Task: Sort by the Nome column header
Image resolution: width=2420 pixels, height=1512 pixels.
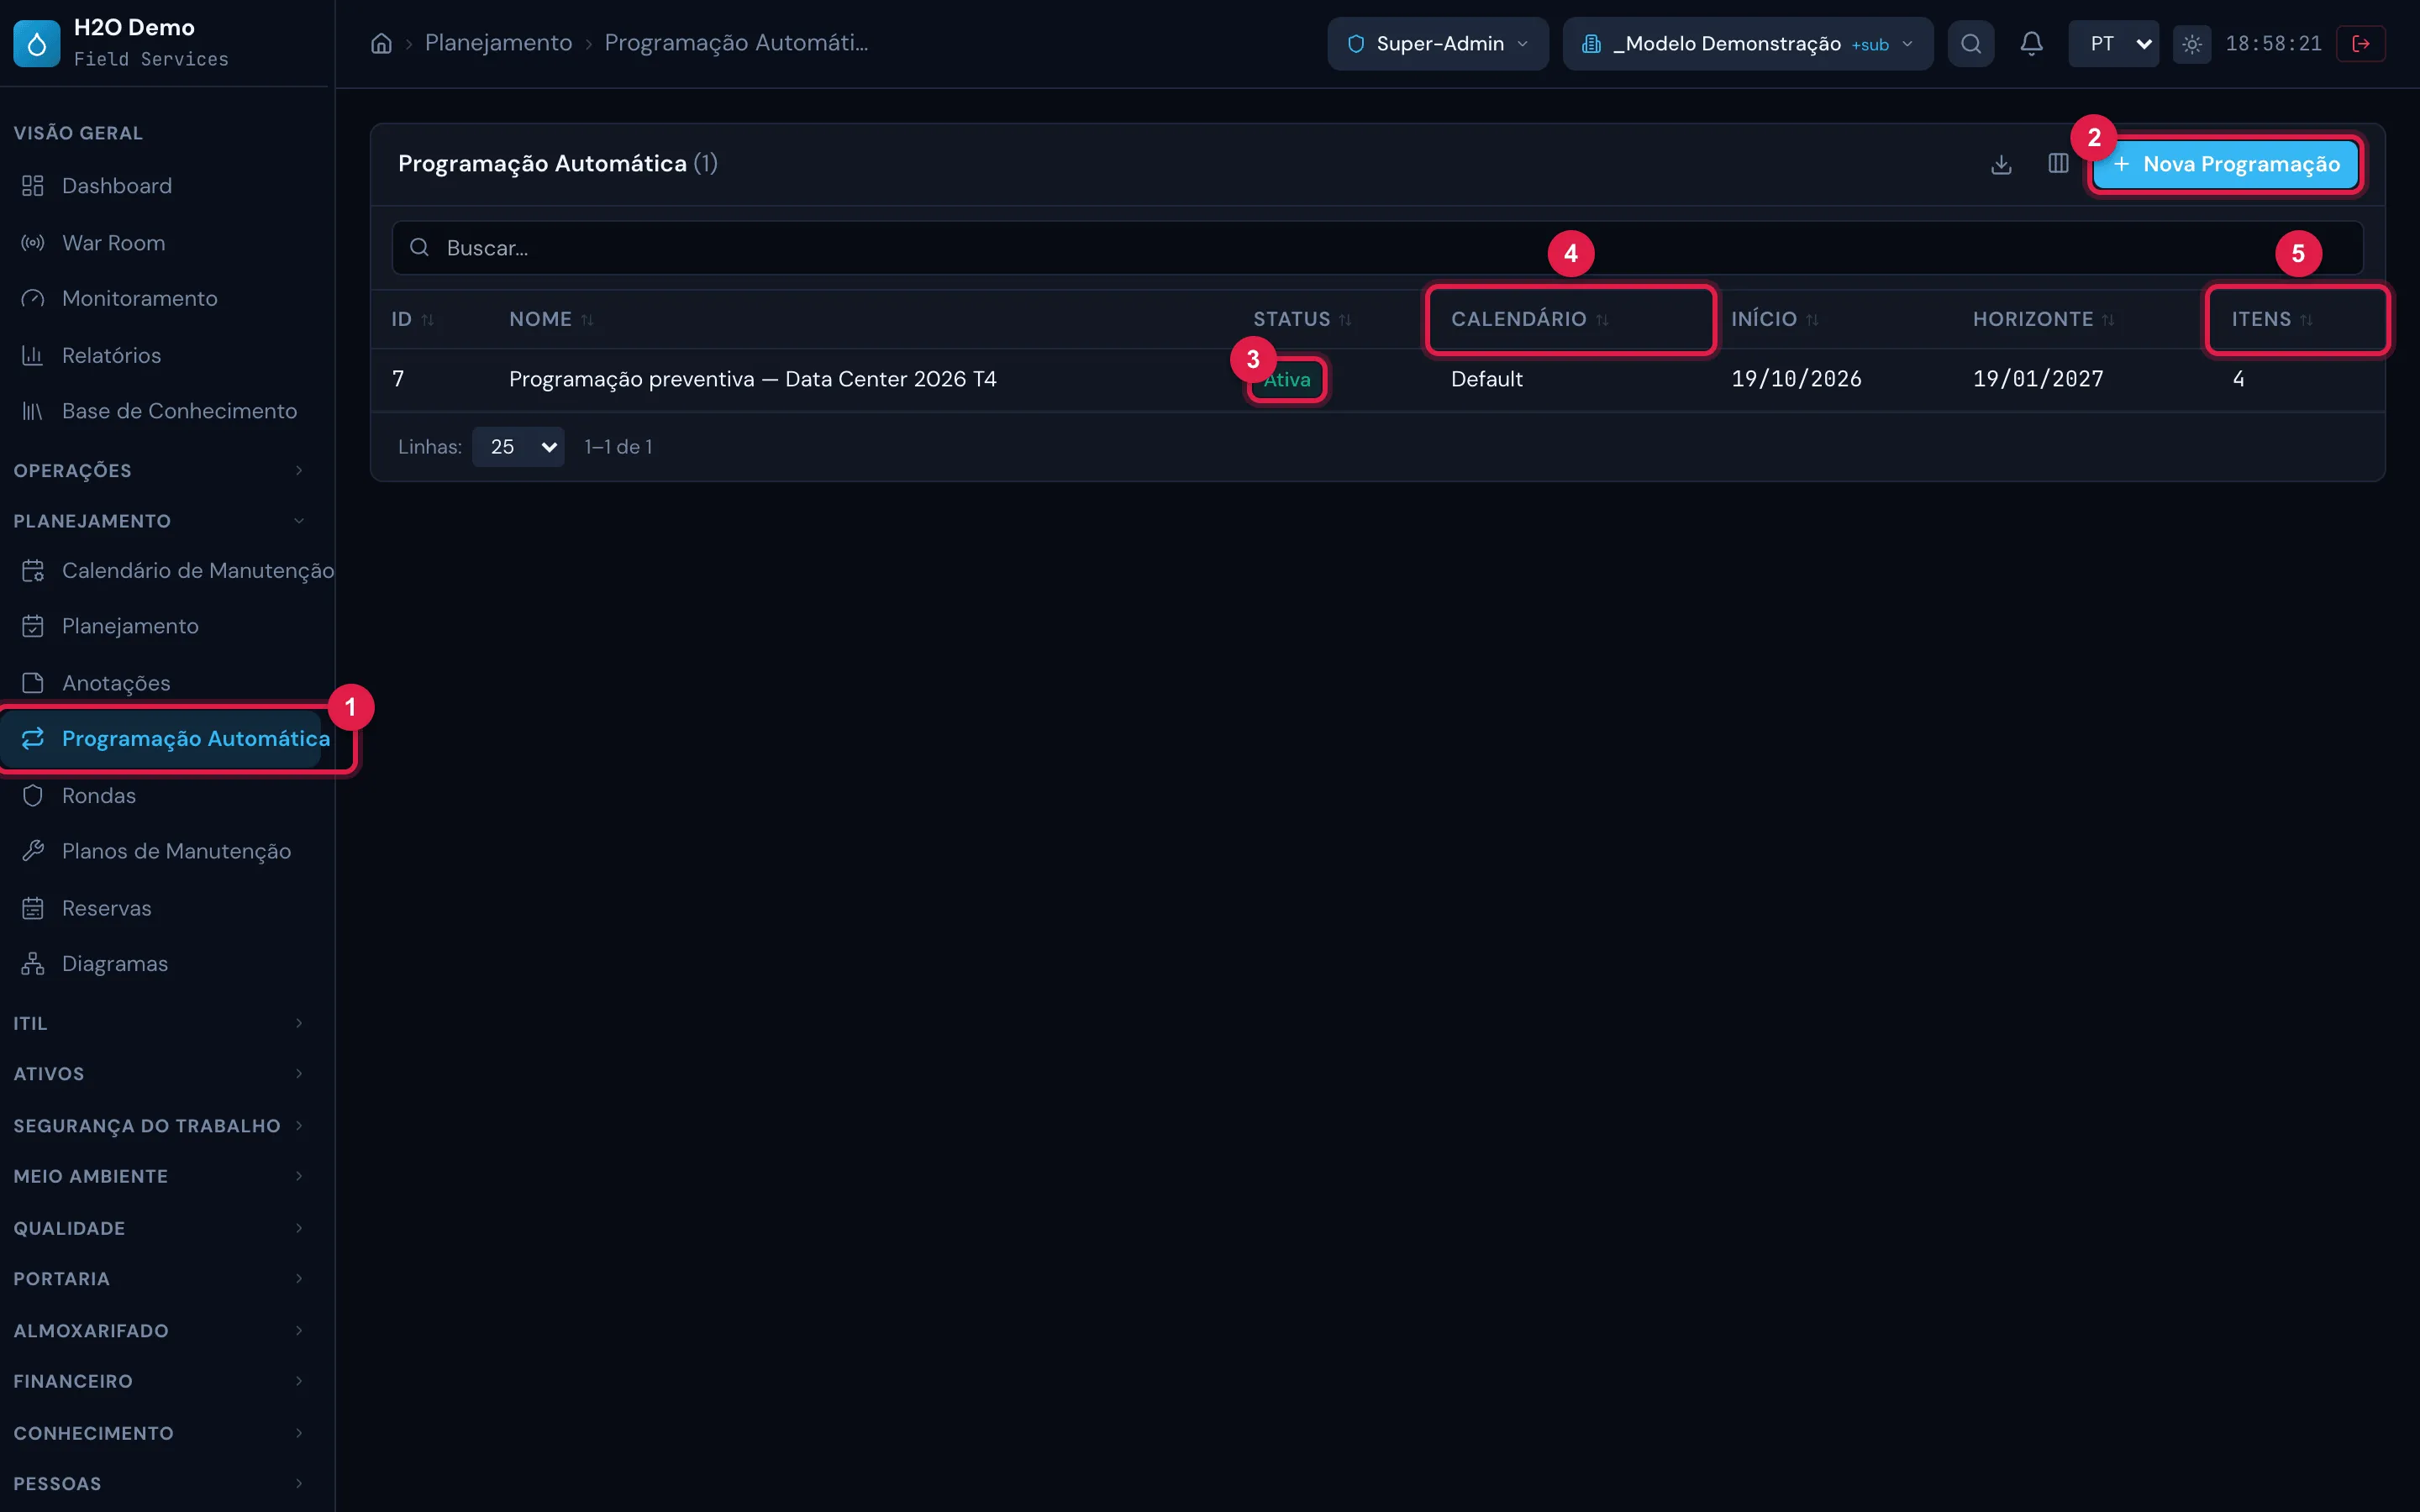Action: [x=551, y=319]
